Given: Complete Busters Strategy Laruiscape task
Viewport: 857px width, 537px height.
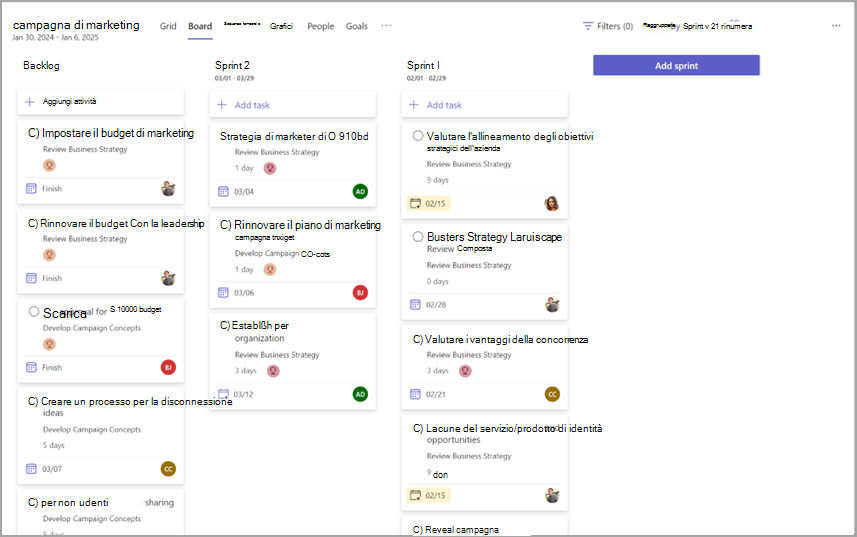Looking at the screenshot, I should pos(418,237).
